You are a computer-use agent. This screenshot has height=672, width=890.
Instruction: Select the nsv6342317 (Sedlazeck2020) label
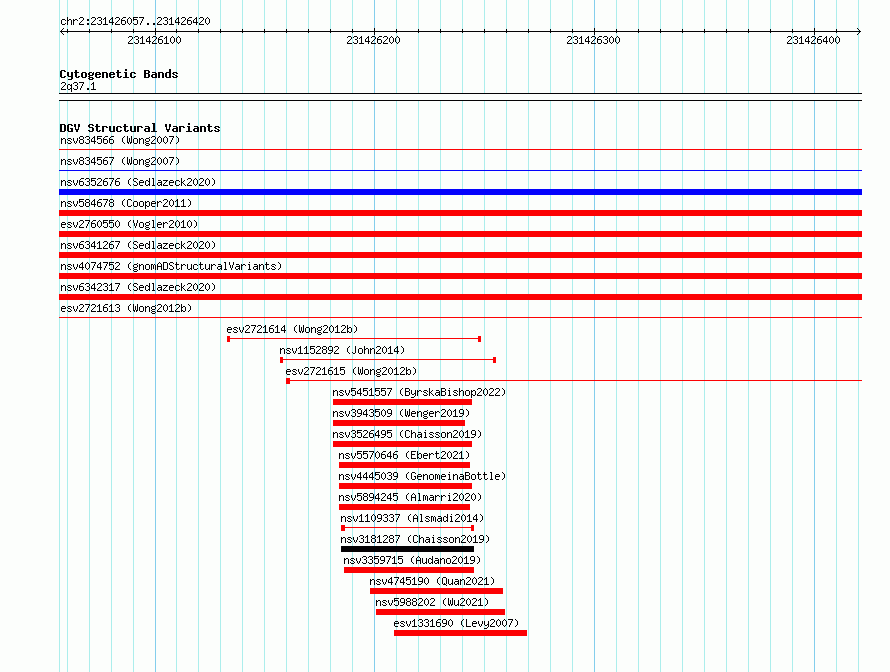click(x=138, y=287)
